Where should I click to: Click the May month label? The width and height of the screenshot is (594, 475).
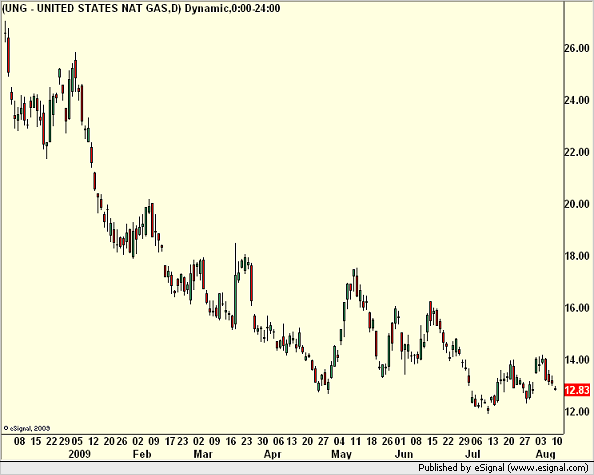click(341, 454)
